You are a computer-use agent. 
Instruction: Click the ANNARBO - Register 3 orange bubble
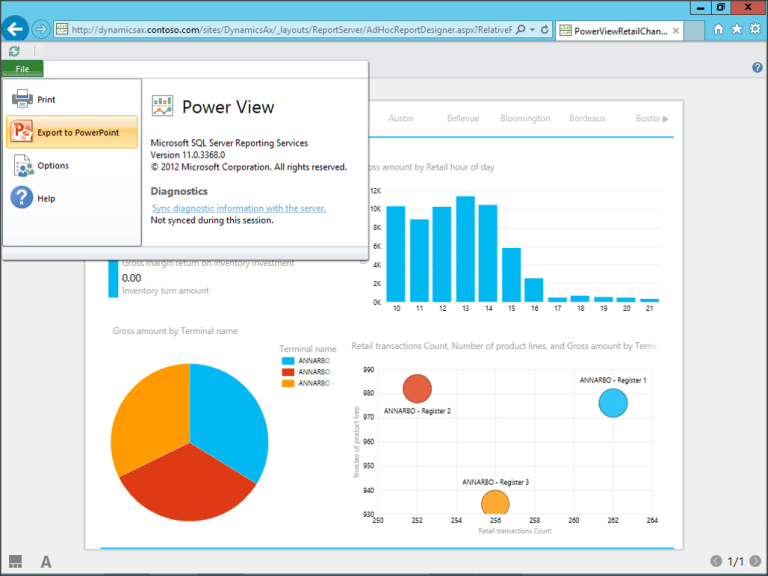click(x=495, y=503)
